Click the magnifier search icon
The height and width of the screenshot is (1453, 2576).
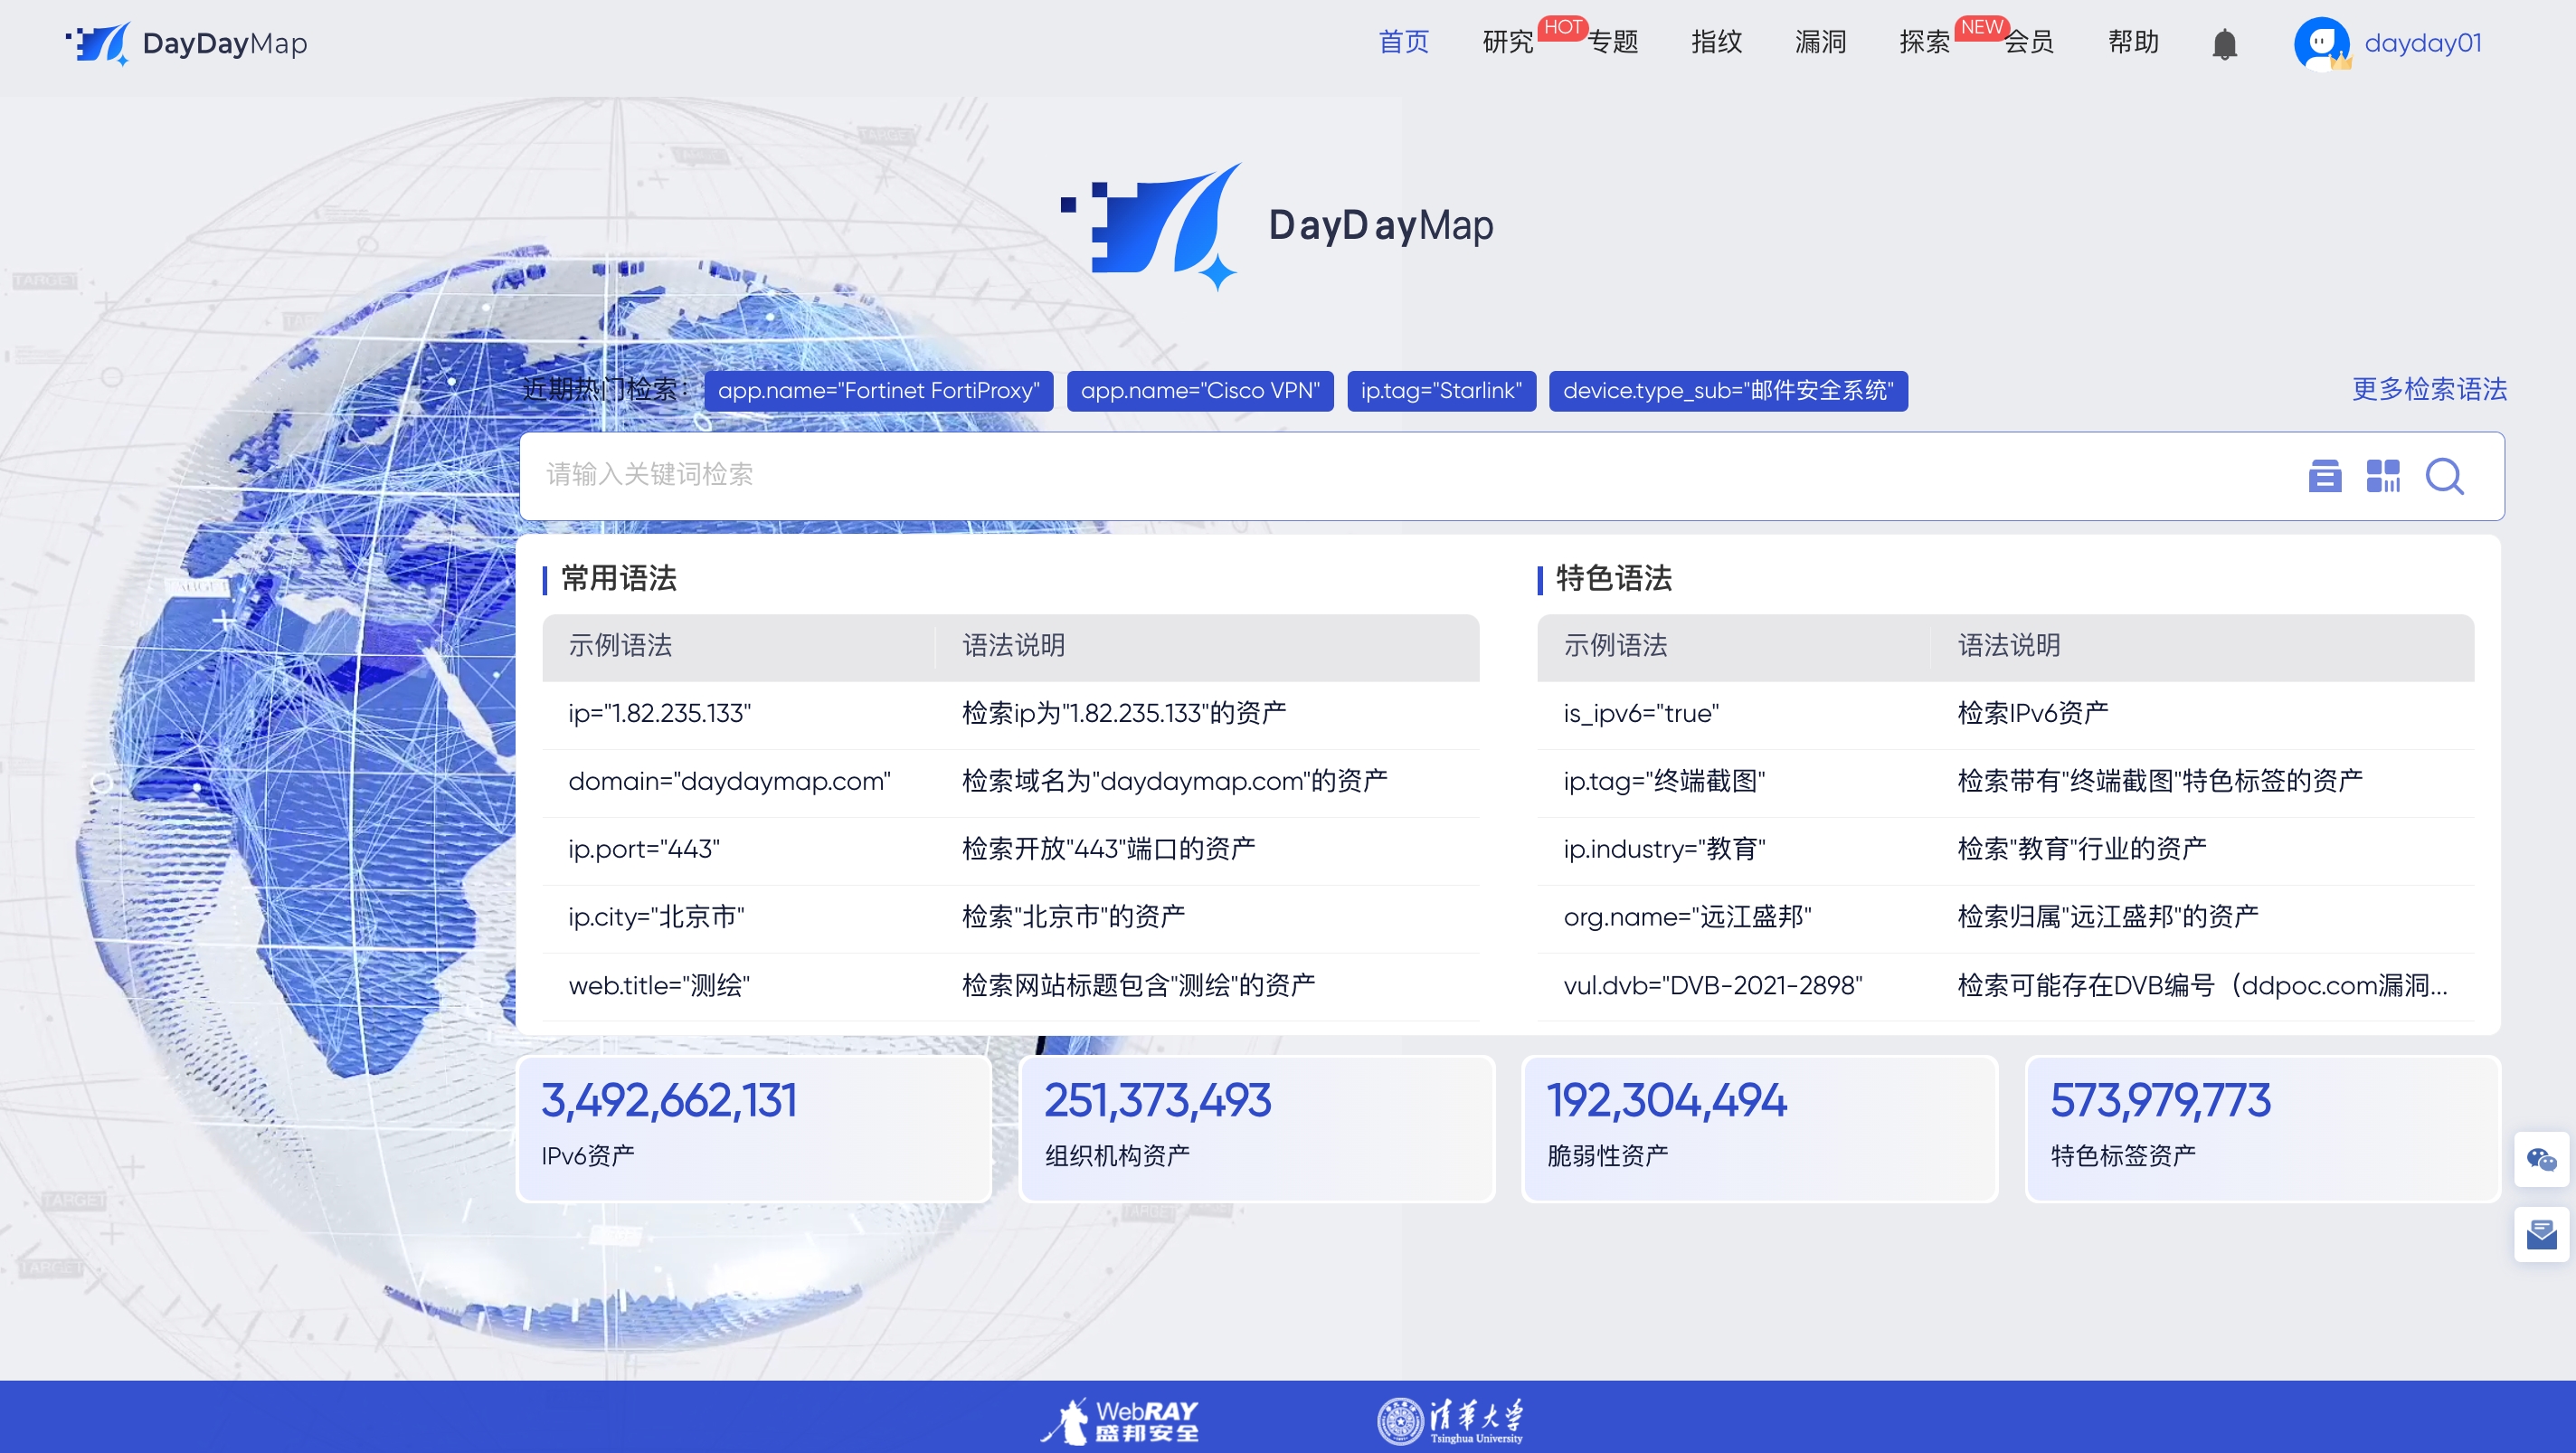coord(2444,476)
